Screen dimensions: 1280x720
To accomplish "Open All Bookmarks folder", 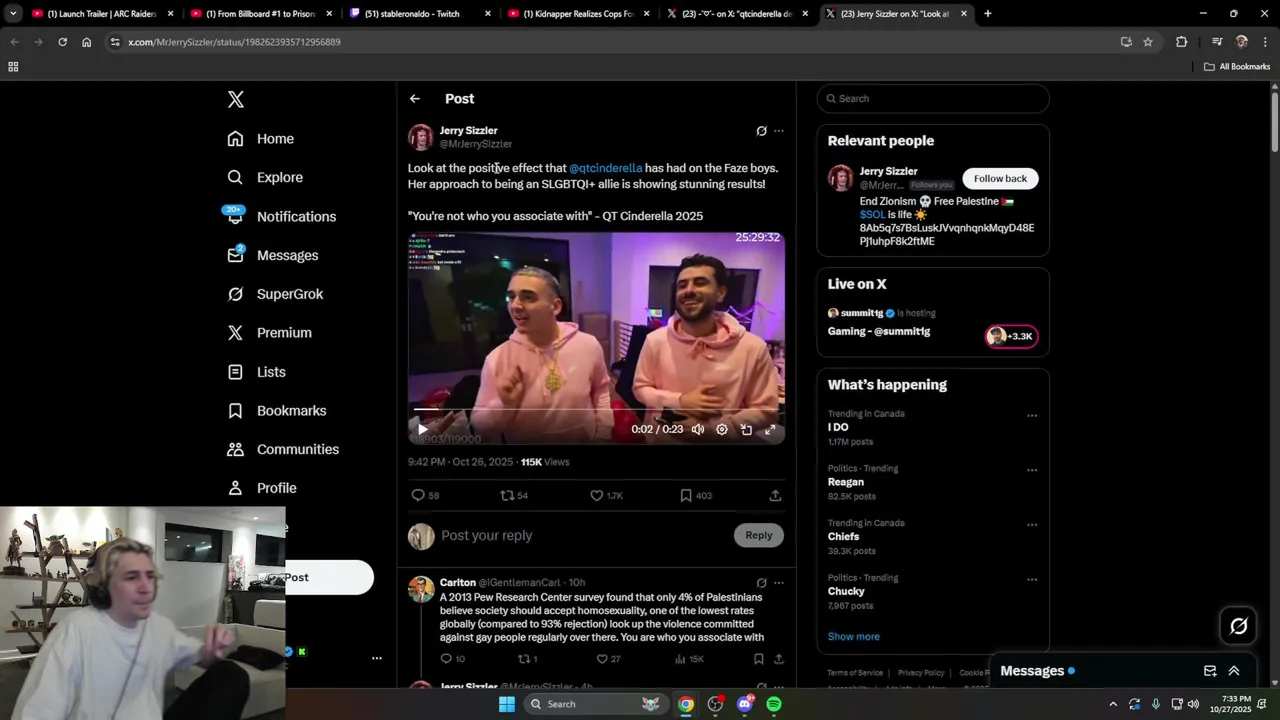I will [x=1237, y=67].
